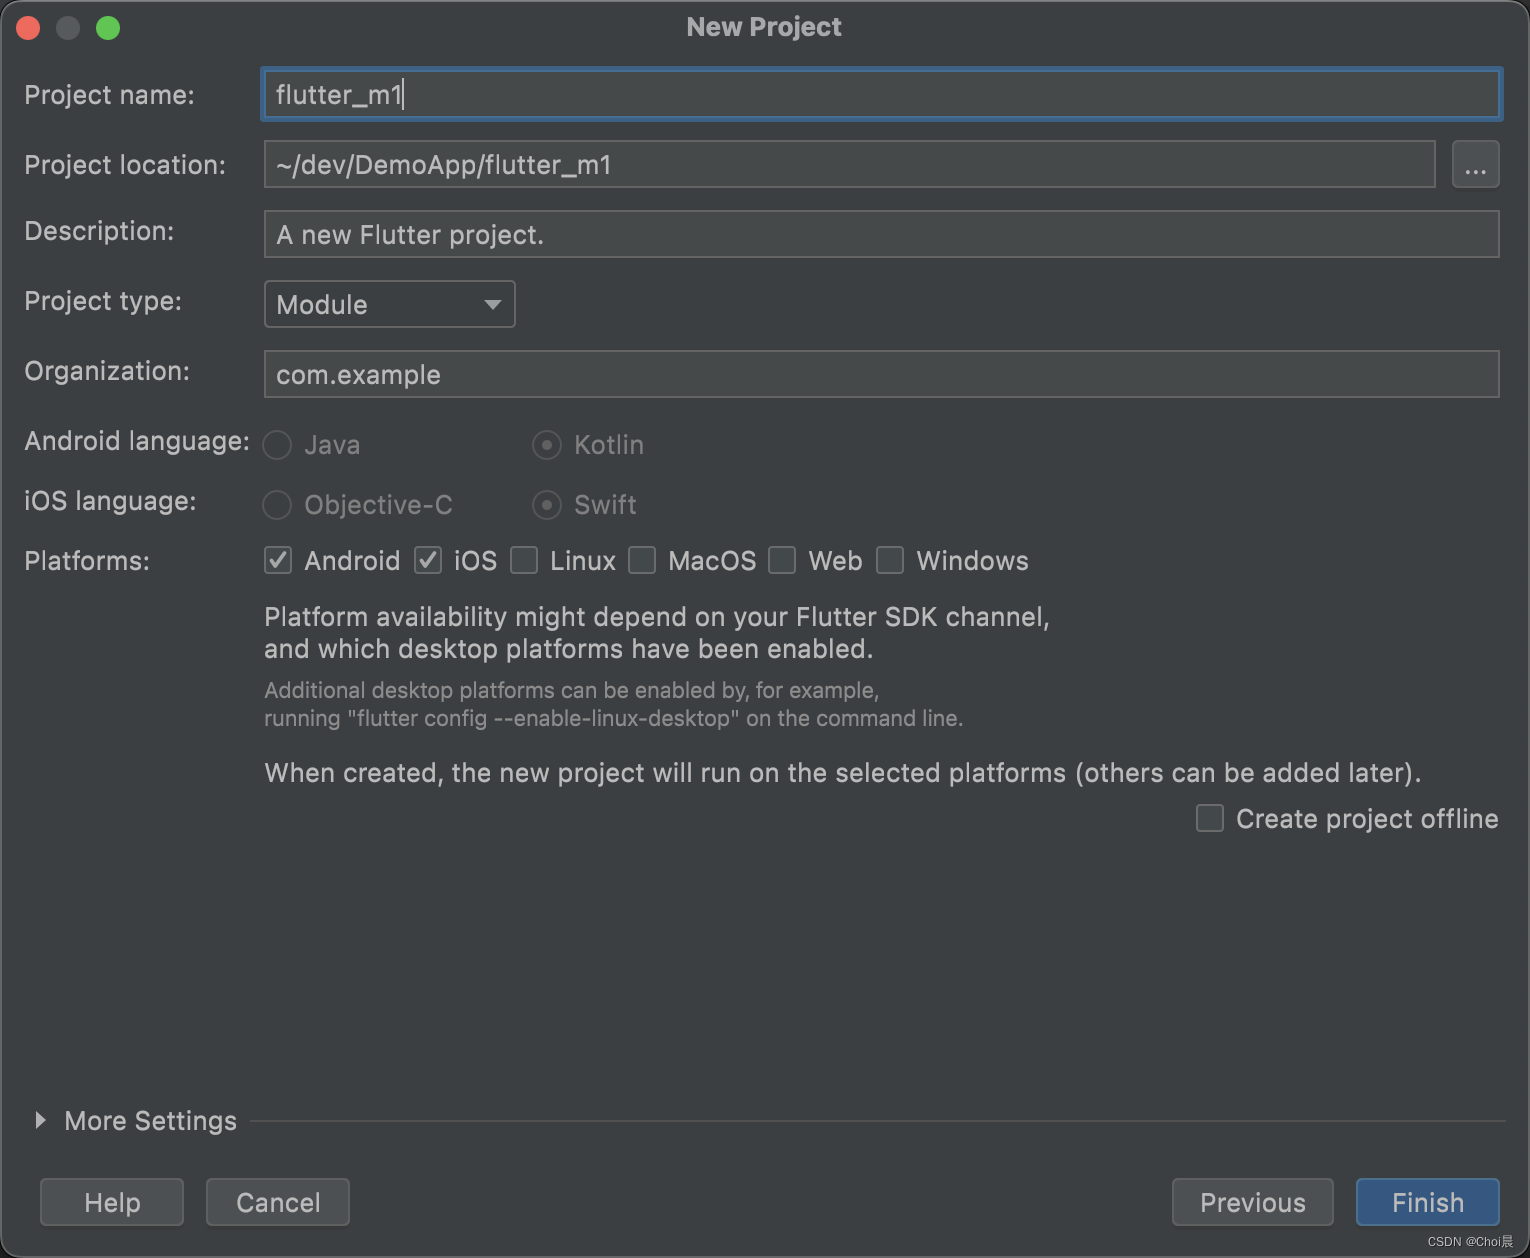
Task: Open Help for the dialog
Action: click(x=112, y=1202)
